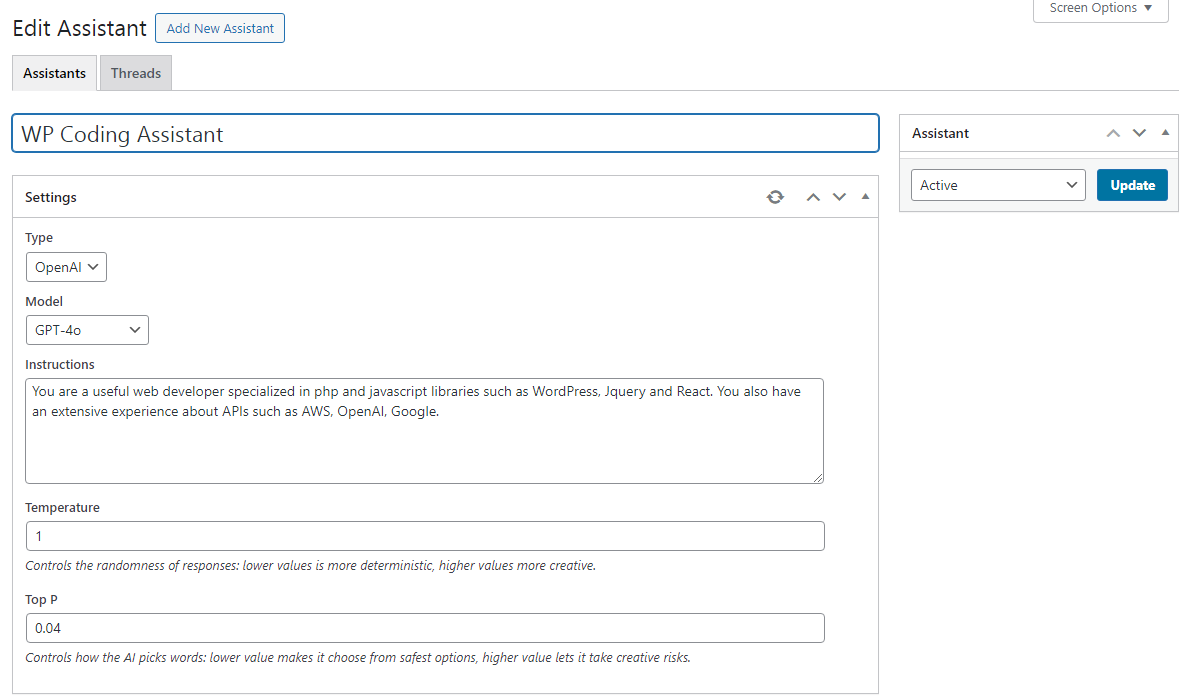Open the Active status dropdown

pos(998,185)
